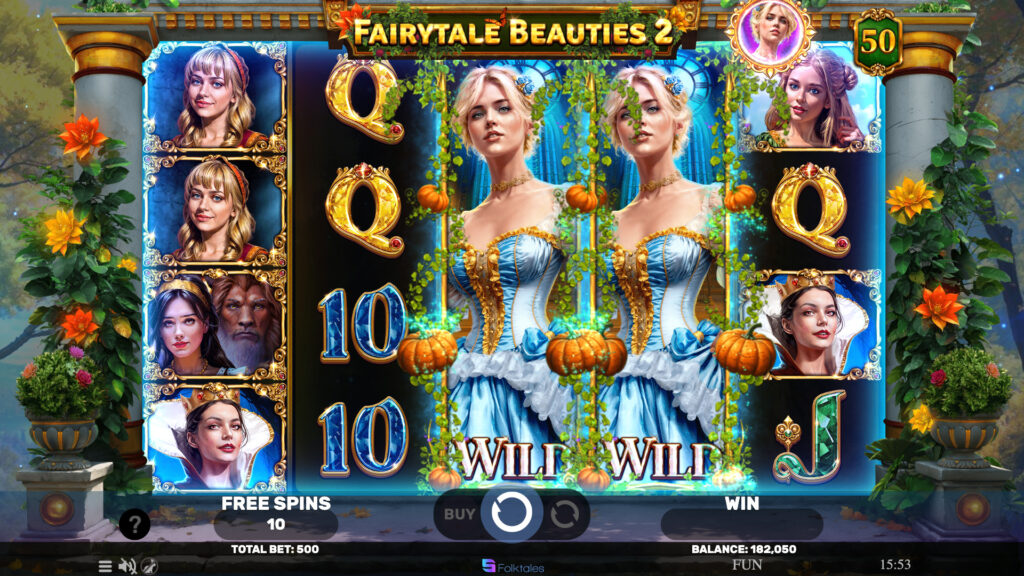Click the blonde princess round medallion

(x=770, y=33)
